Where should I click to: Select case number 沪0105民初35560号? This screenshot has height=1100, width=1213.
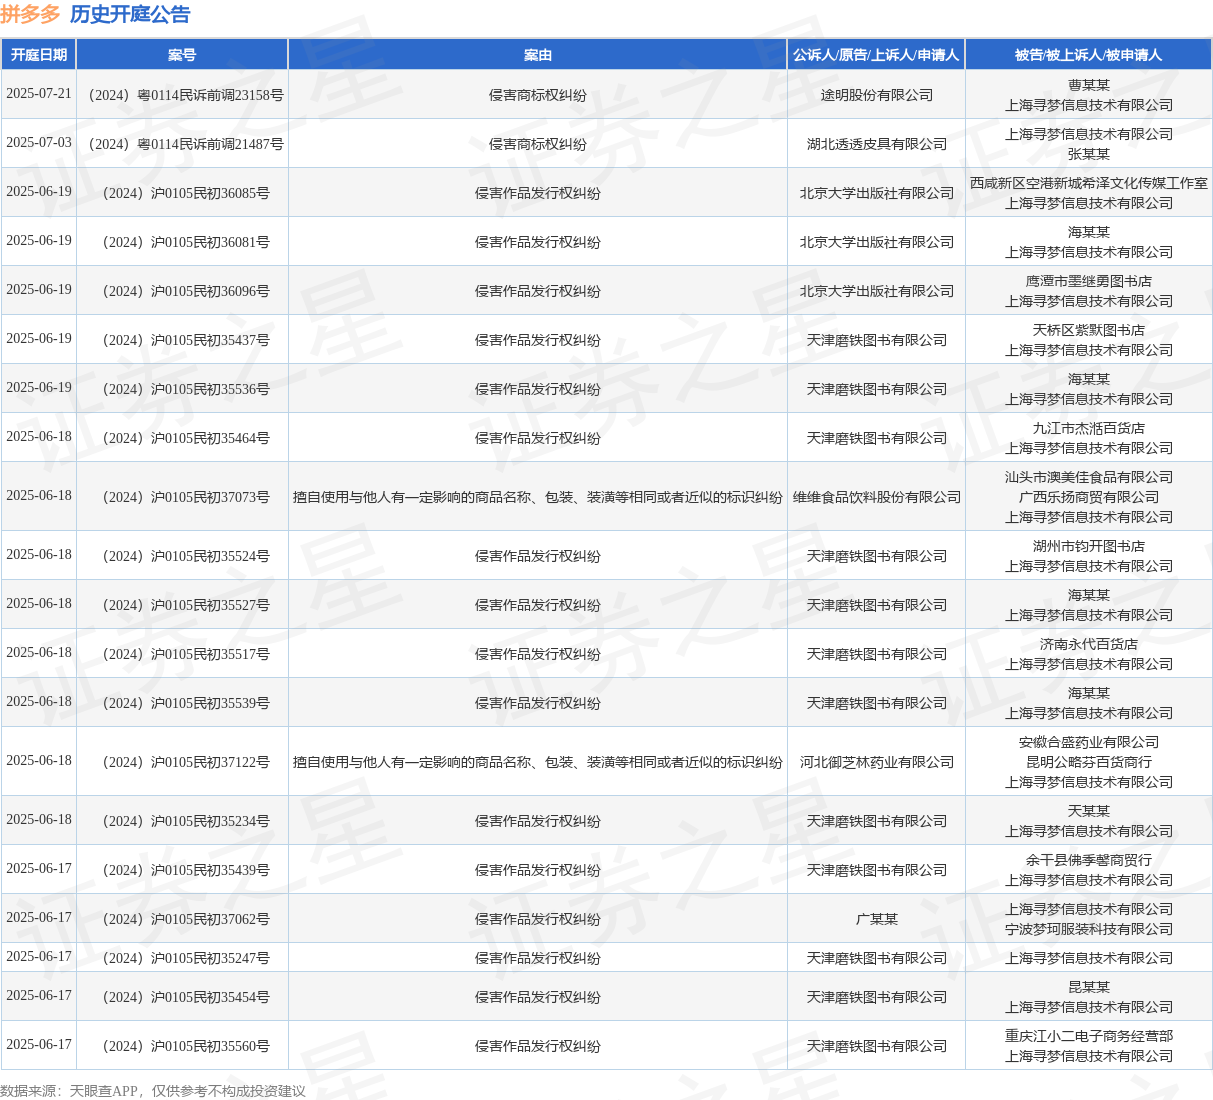point(182,1046)
